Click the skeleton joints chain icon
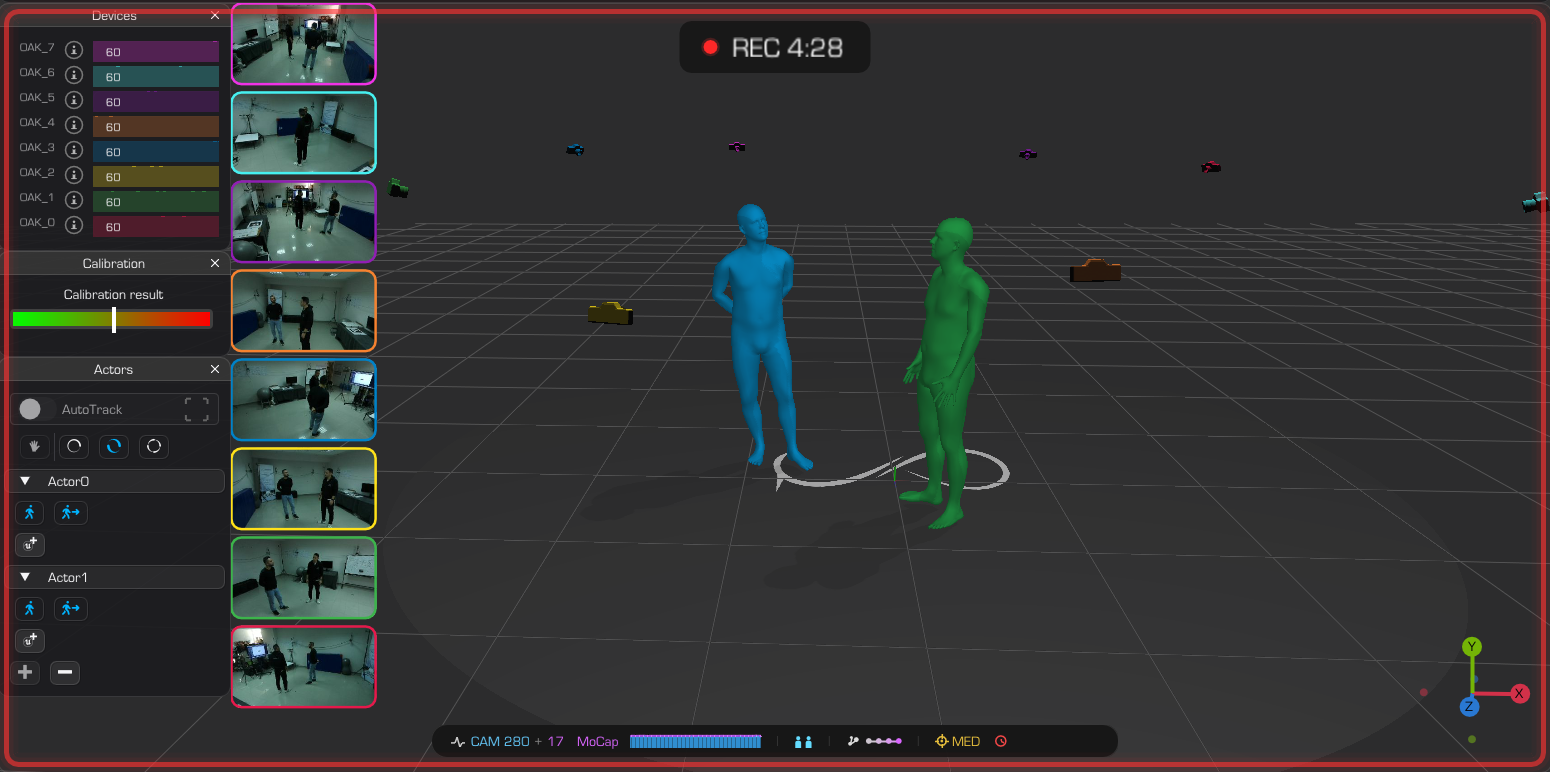The image size is (1550, 772). 875,742
